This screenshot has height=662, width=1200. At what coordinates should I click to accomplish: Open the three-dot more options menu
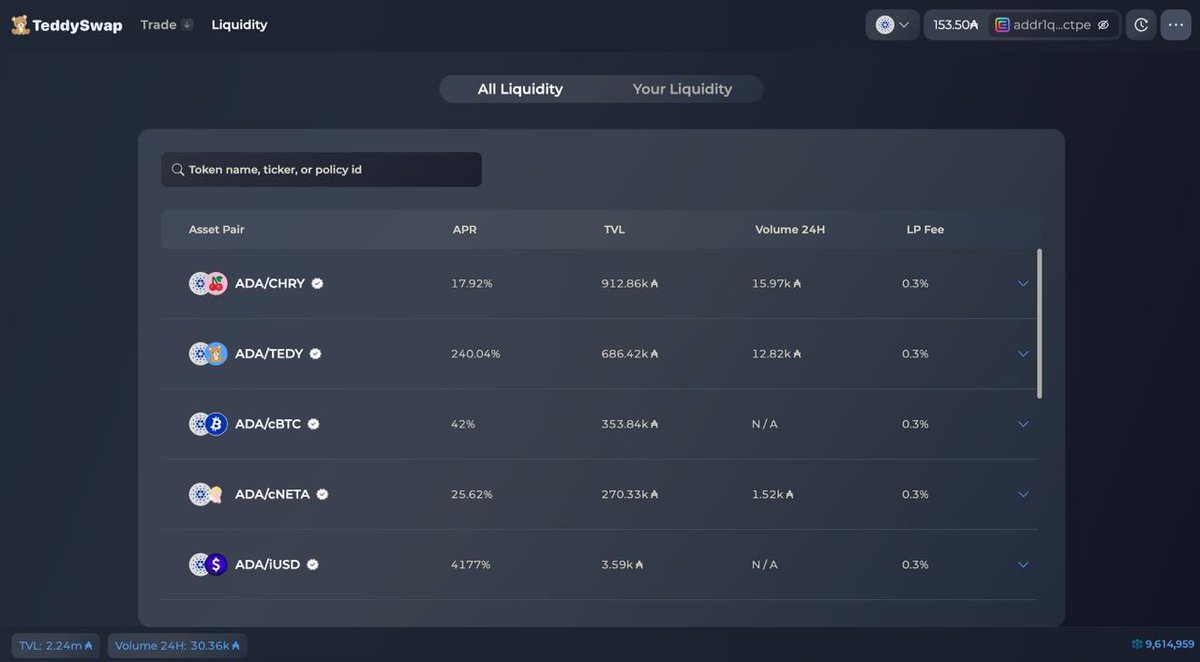point(1176,25)
